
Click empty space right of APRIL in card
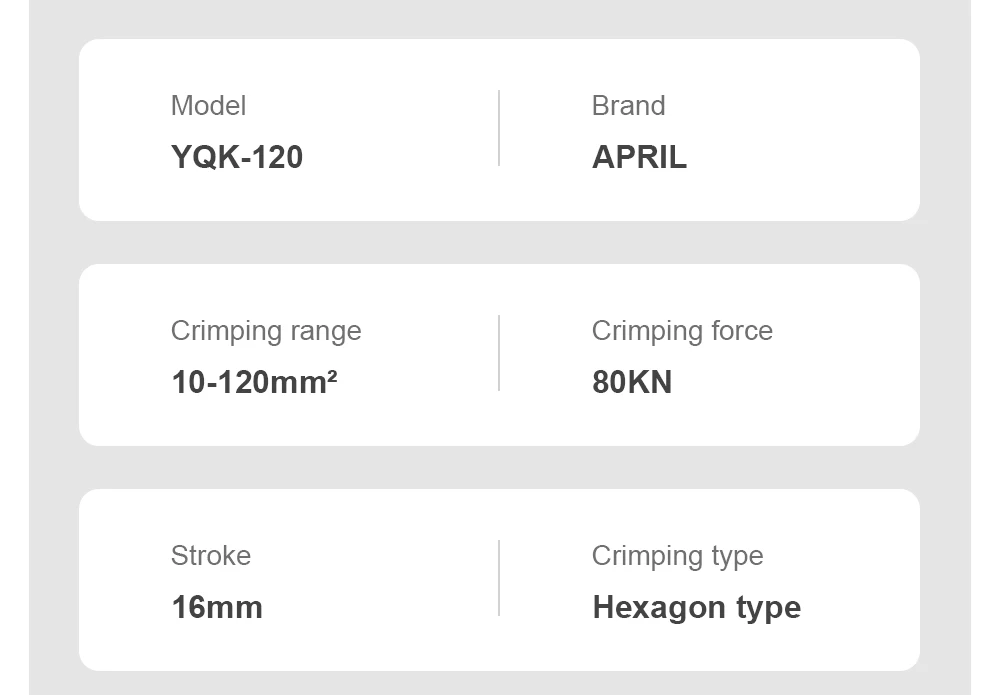(x=800, y=158)
